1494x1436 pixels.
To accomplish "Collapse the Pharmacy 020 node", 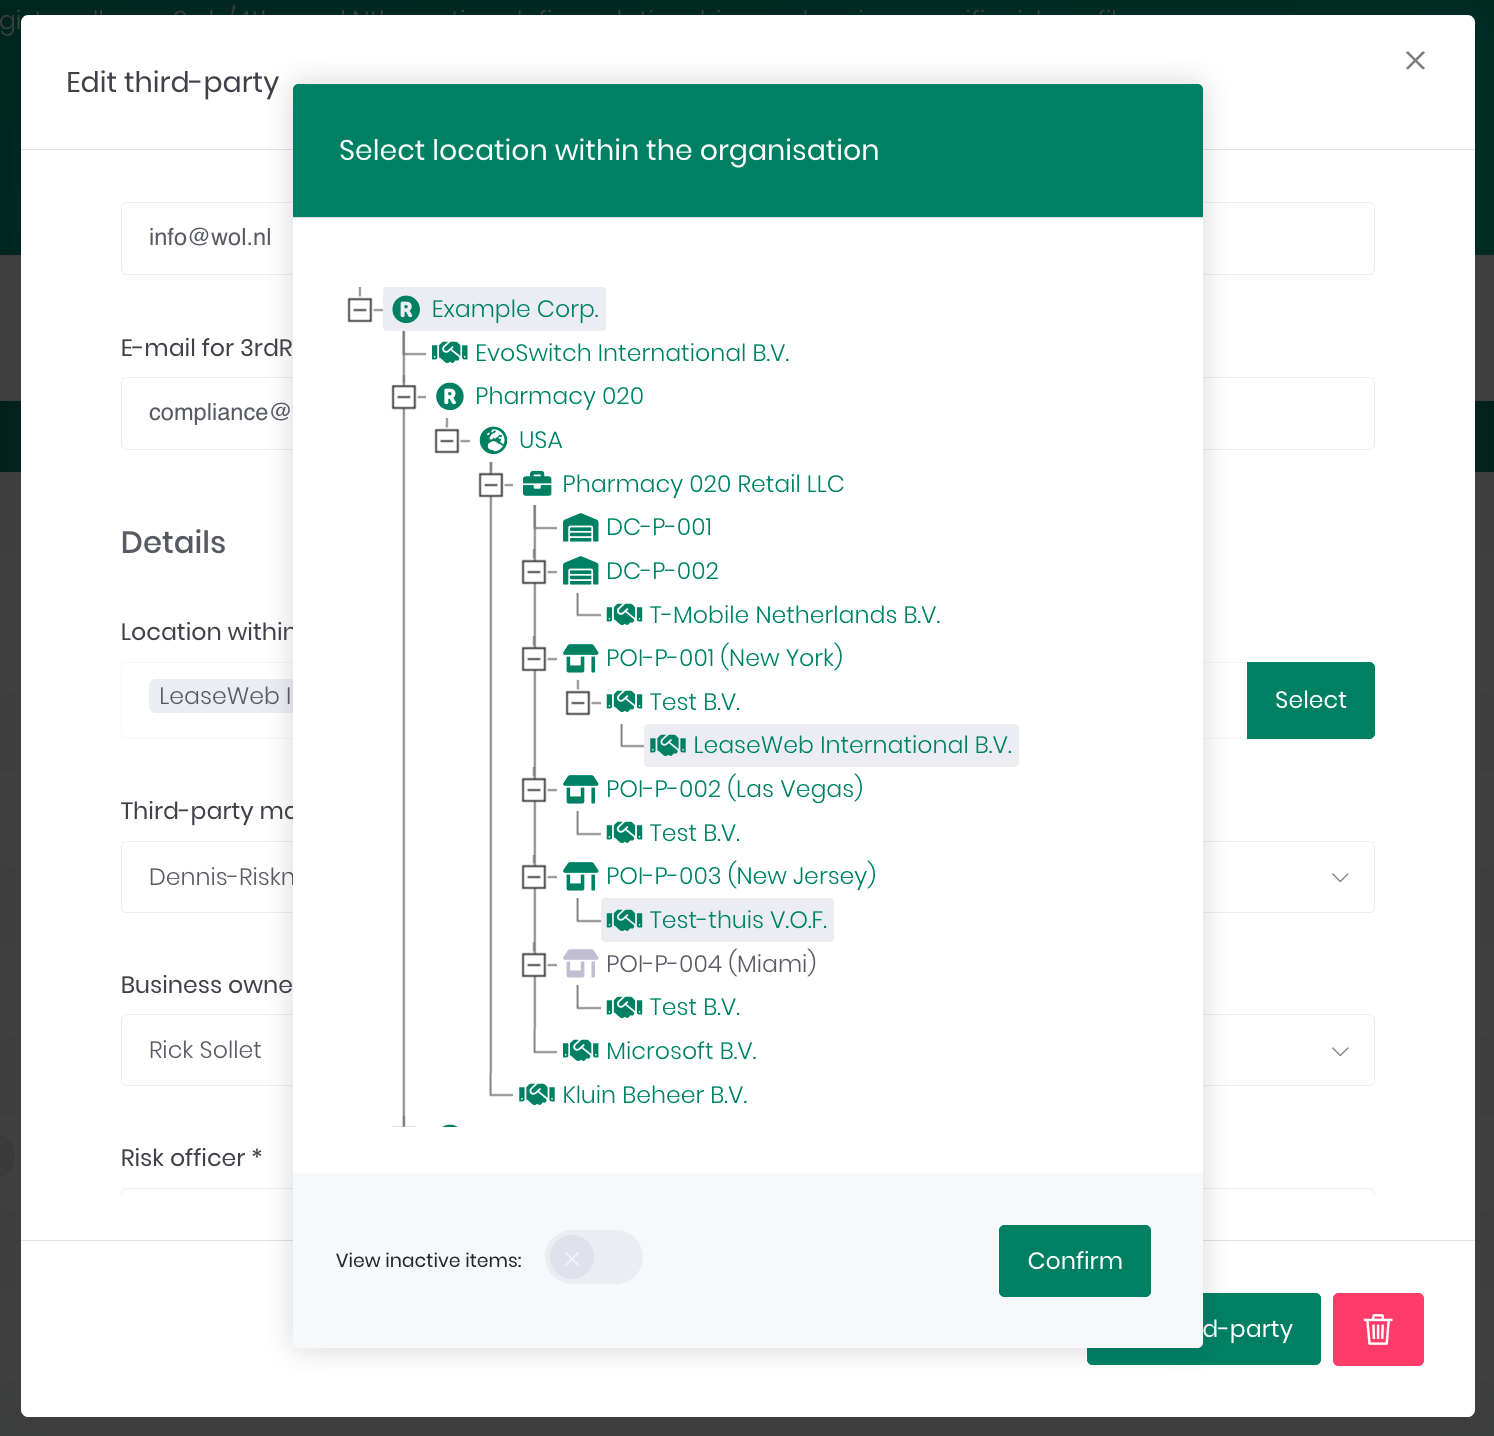I will tap(404, 397).
